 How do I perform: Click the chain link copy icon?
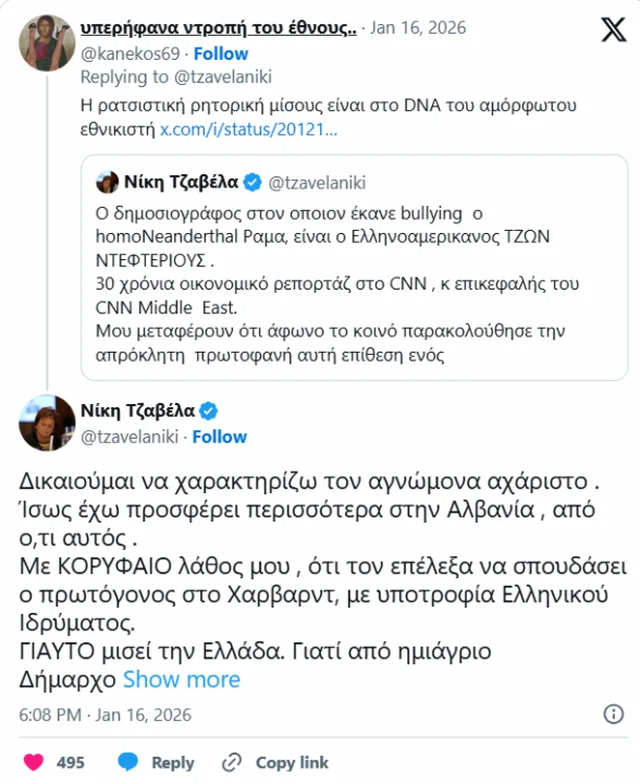pos(232,762)
